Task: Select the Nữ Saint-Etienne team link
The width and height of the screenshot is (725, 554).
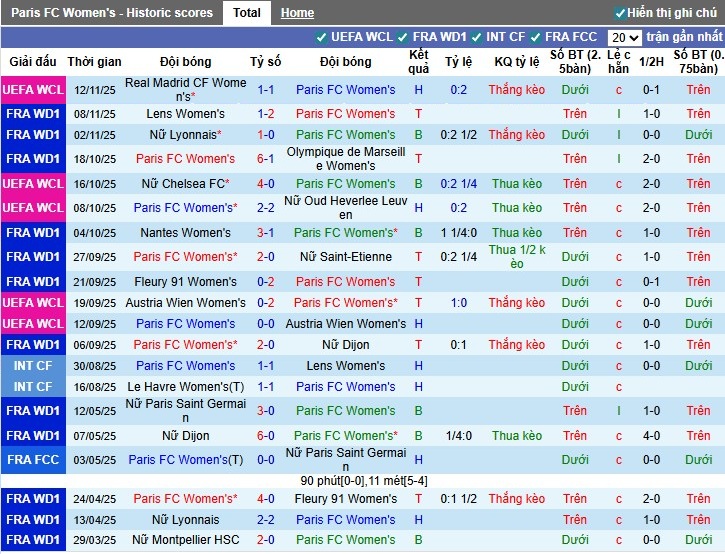Action: point(345,257)
